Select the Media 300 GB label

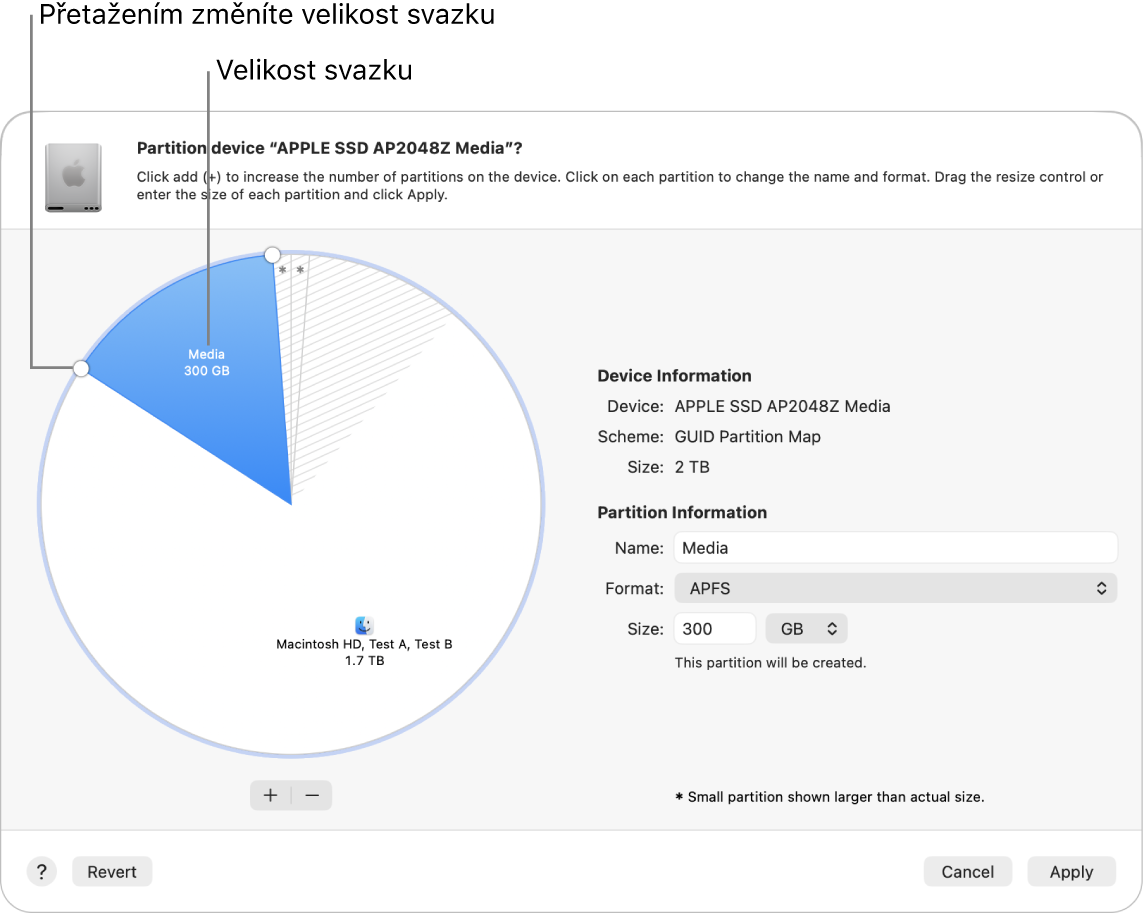206,362
